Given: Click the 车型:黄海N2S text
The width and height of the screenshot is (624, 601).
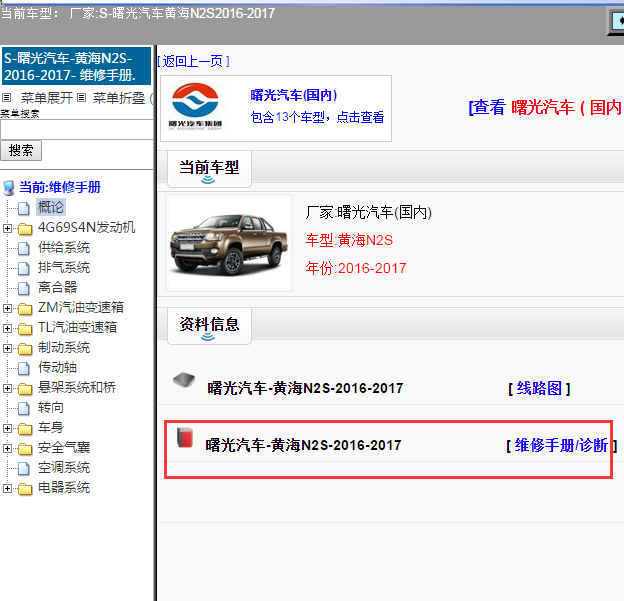Looking at the screenshot, I should point(349,241).
